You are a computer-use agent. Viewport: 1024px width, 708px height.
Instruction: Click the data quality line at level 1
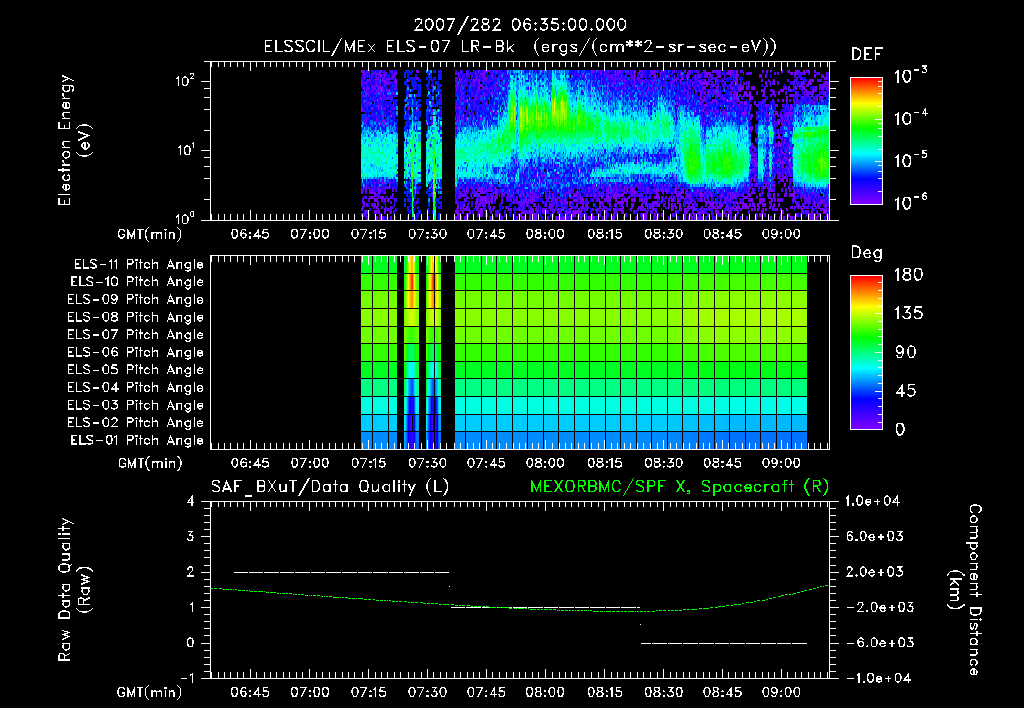coord(545,607)
